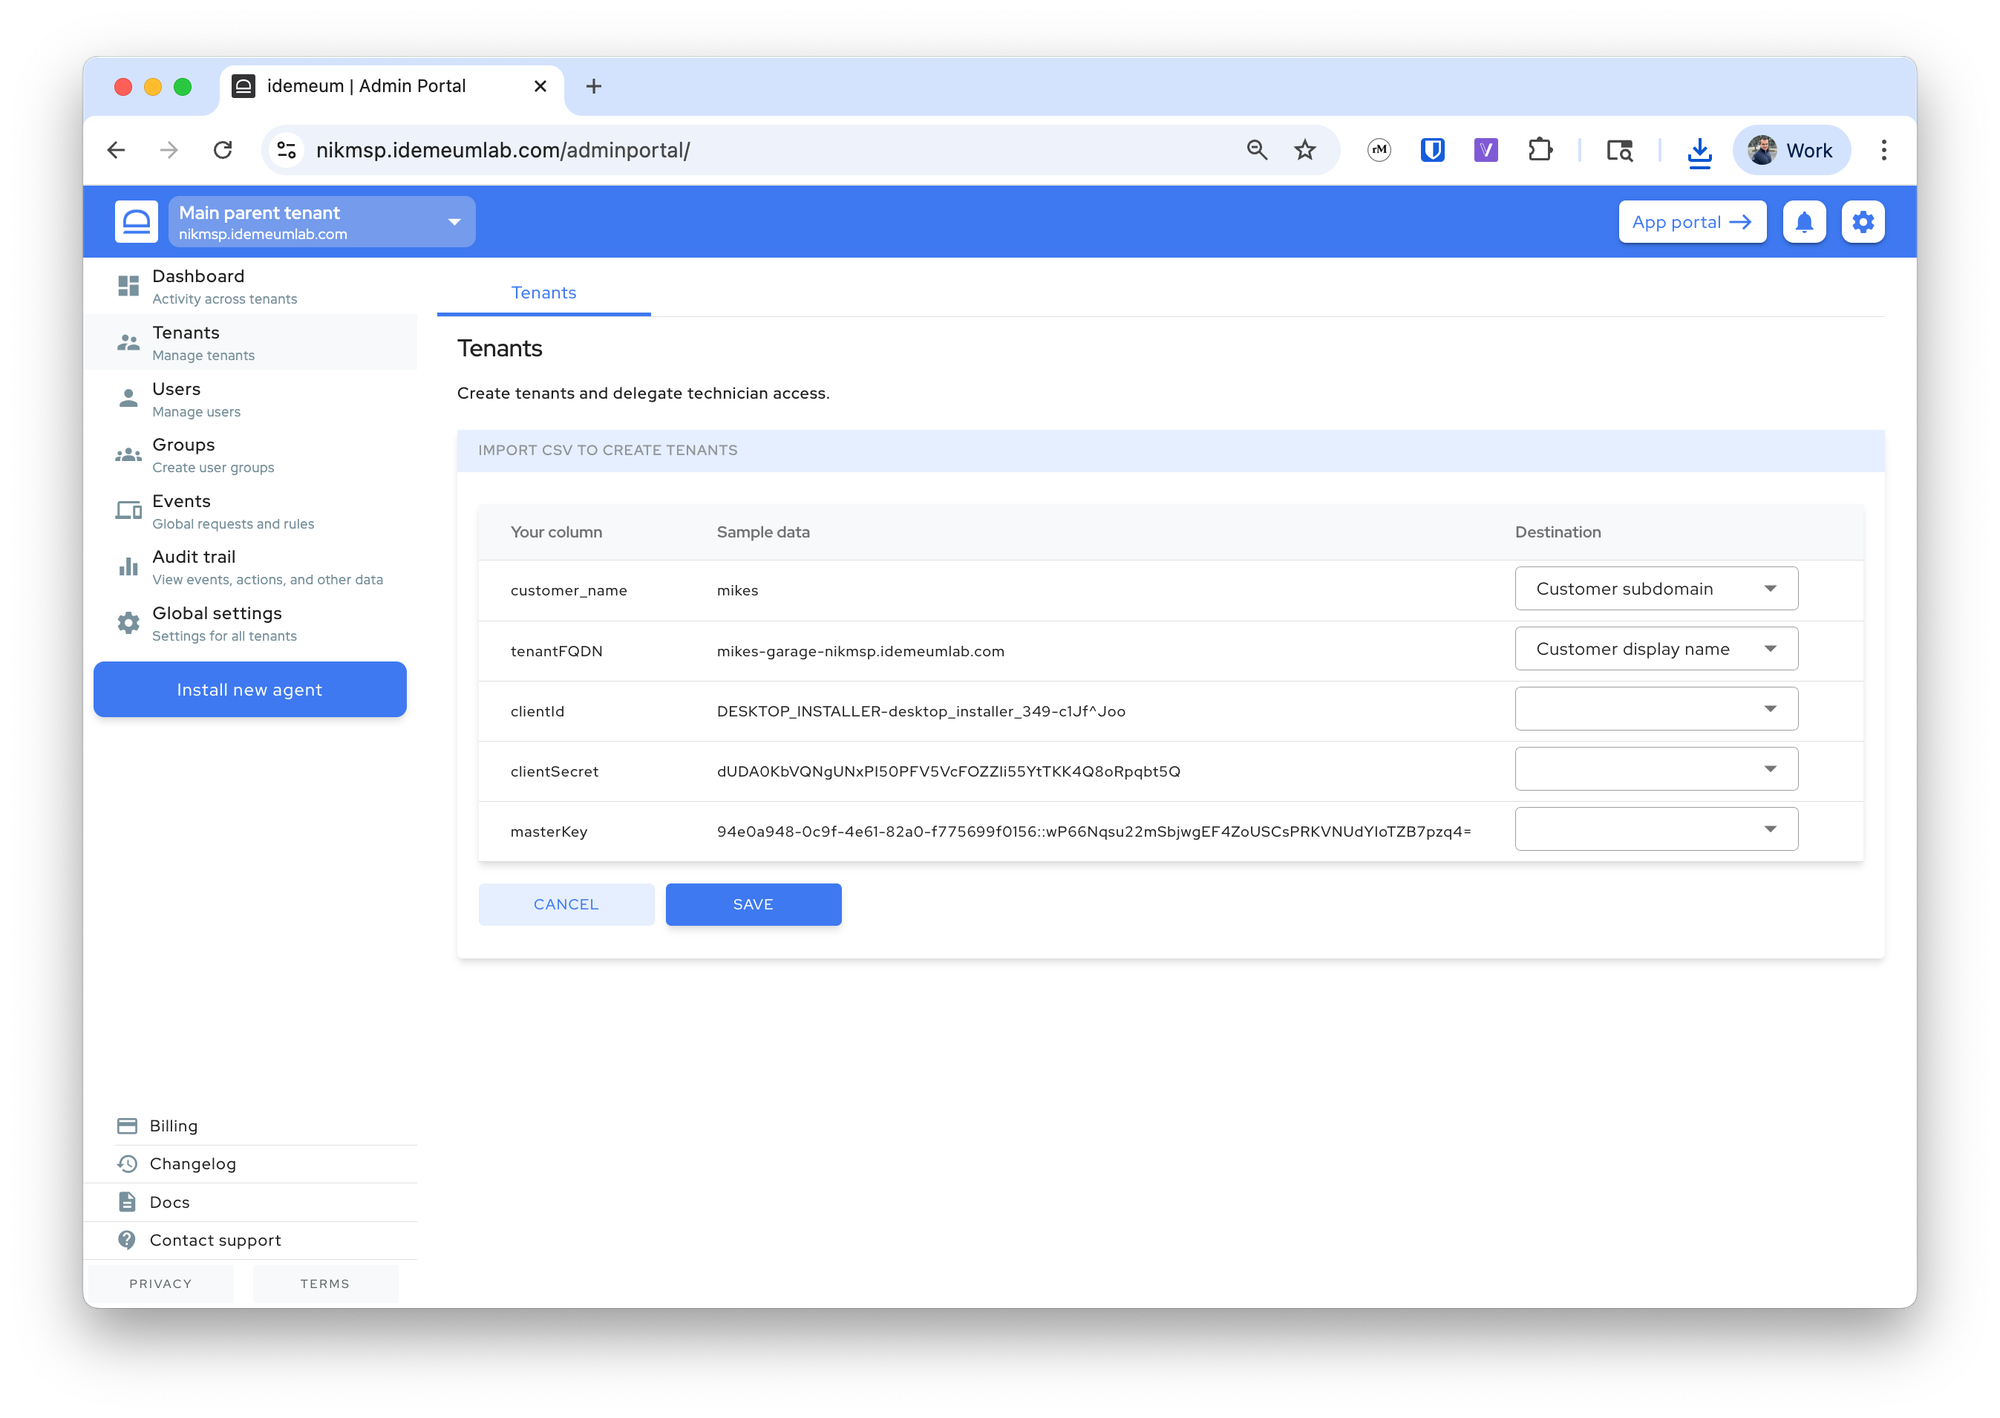Open the Dashboard sidebar item

pyautogui.click(x=250, y=286)
